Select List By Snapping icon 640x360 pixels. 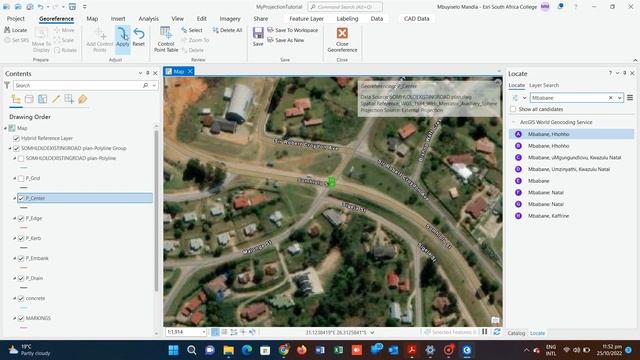click(69, 99)
